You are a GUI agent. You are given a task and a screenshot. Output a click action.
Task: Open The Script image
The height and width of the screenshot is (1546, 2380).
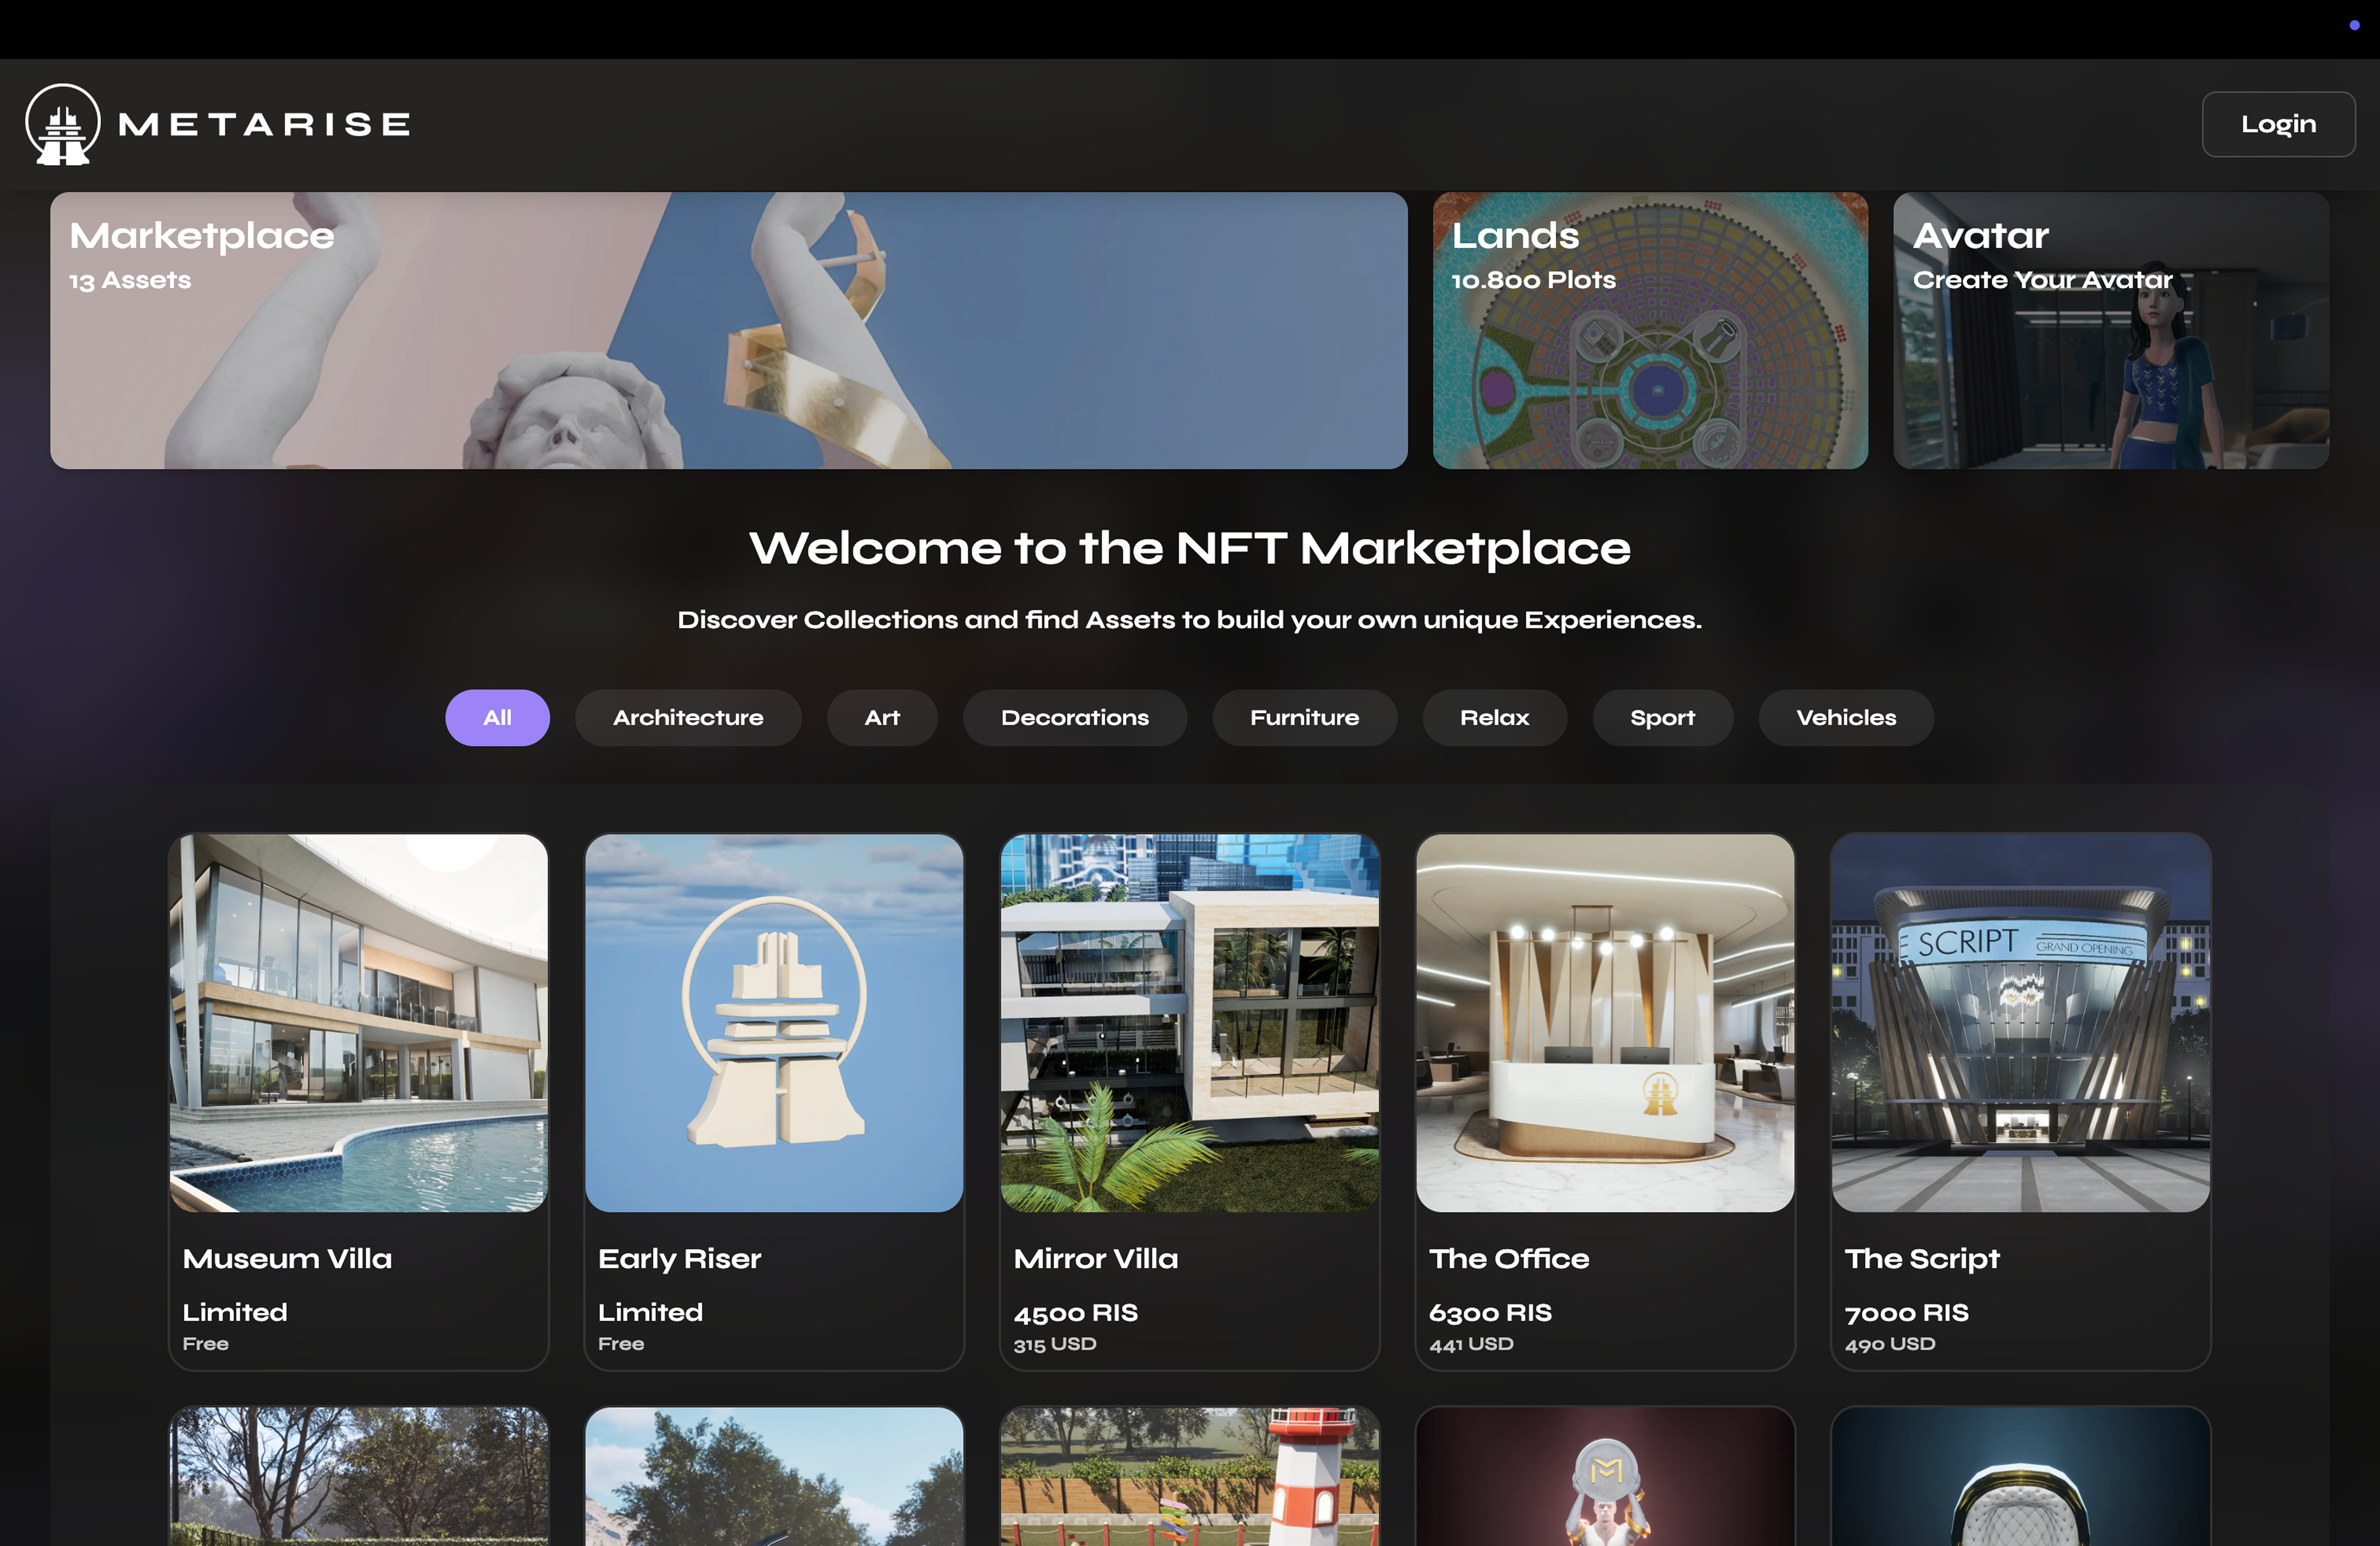2021,1023
